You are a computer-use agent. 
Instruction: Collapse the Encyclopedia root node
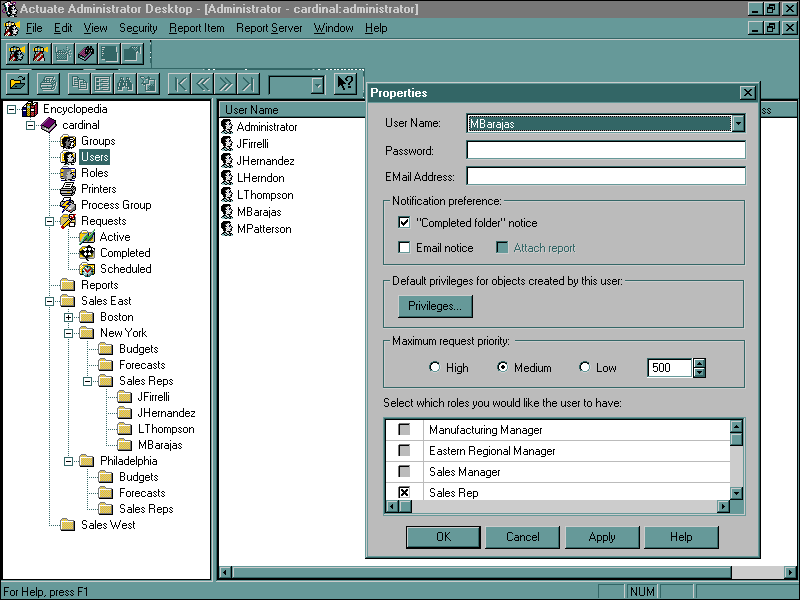(x=11, y=109)
